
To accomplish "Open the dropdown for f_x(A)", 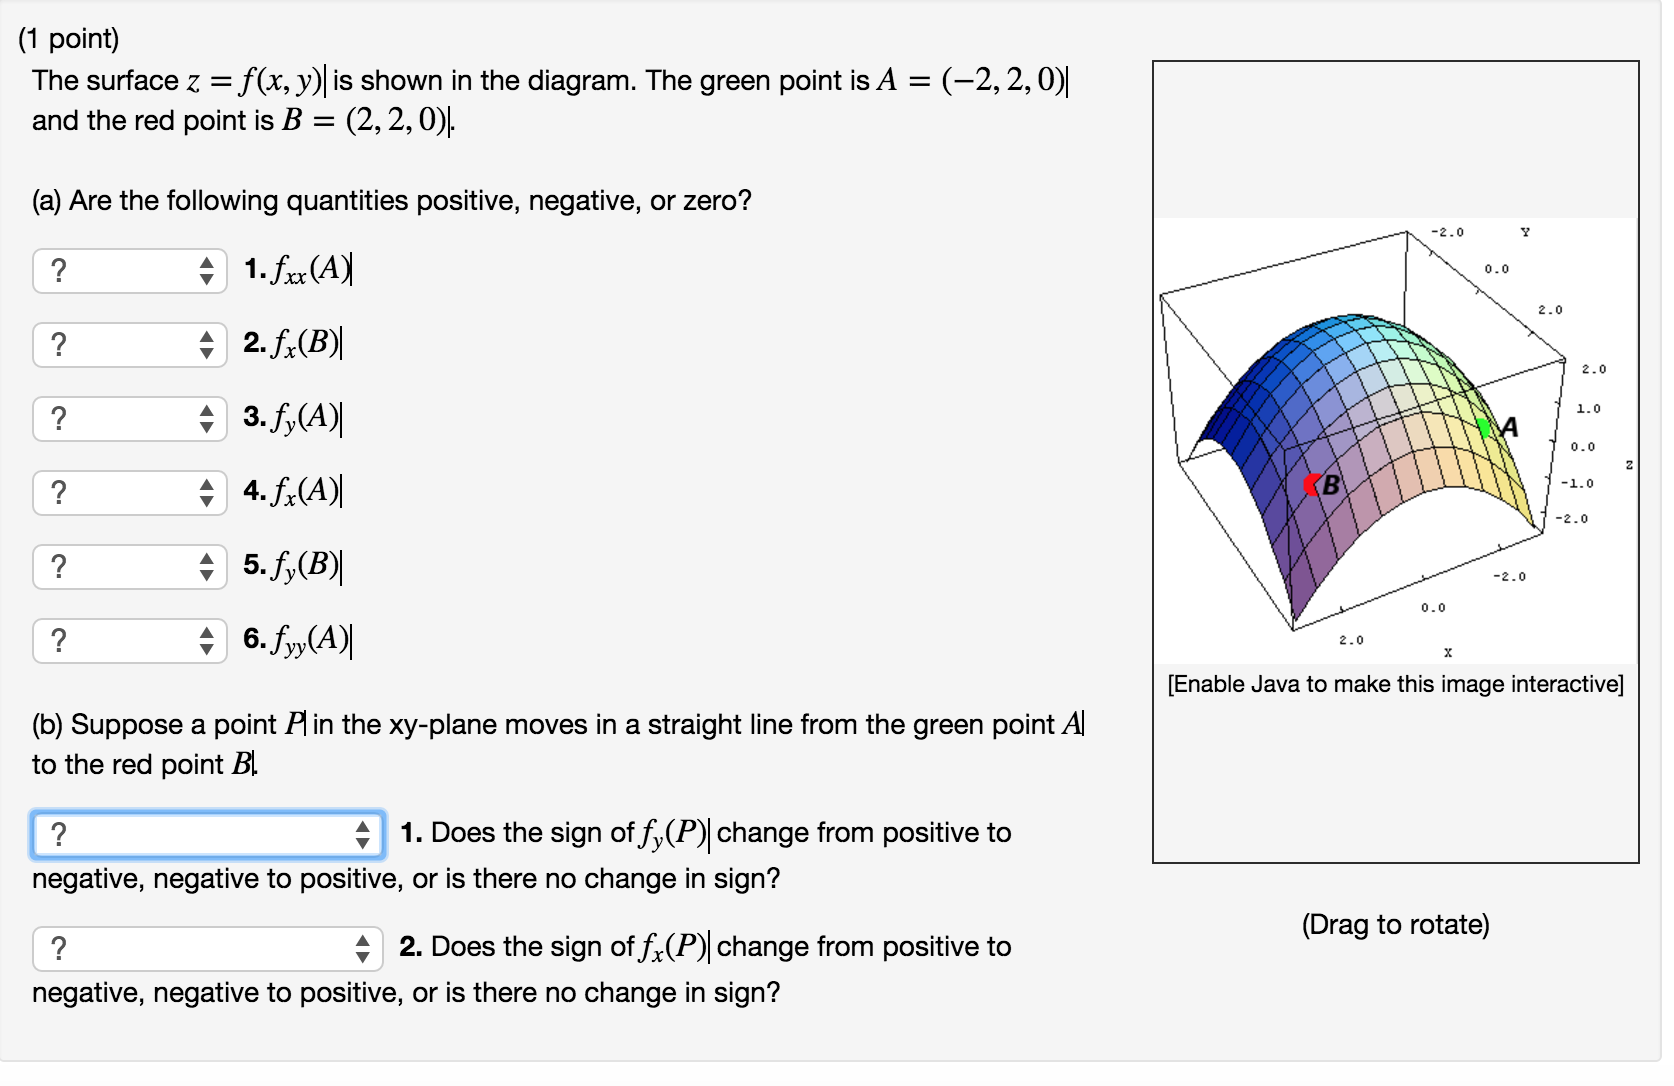I will click(x=129, y=493).
